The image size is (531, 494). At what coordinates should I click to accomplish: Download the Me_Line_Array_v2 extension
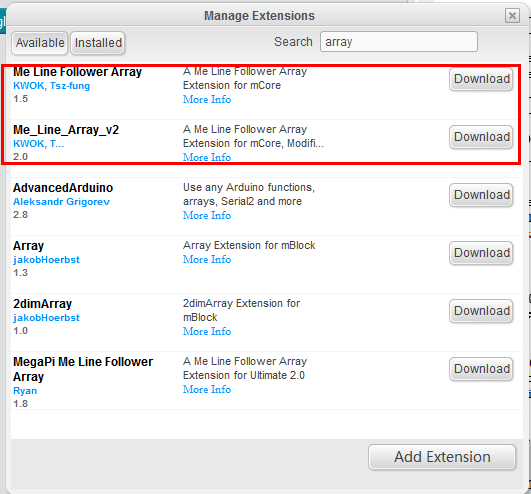pyautogui.click(x=481, y=137)
